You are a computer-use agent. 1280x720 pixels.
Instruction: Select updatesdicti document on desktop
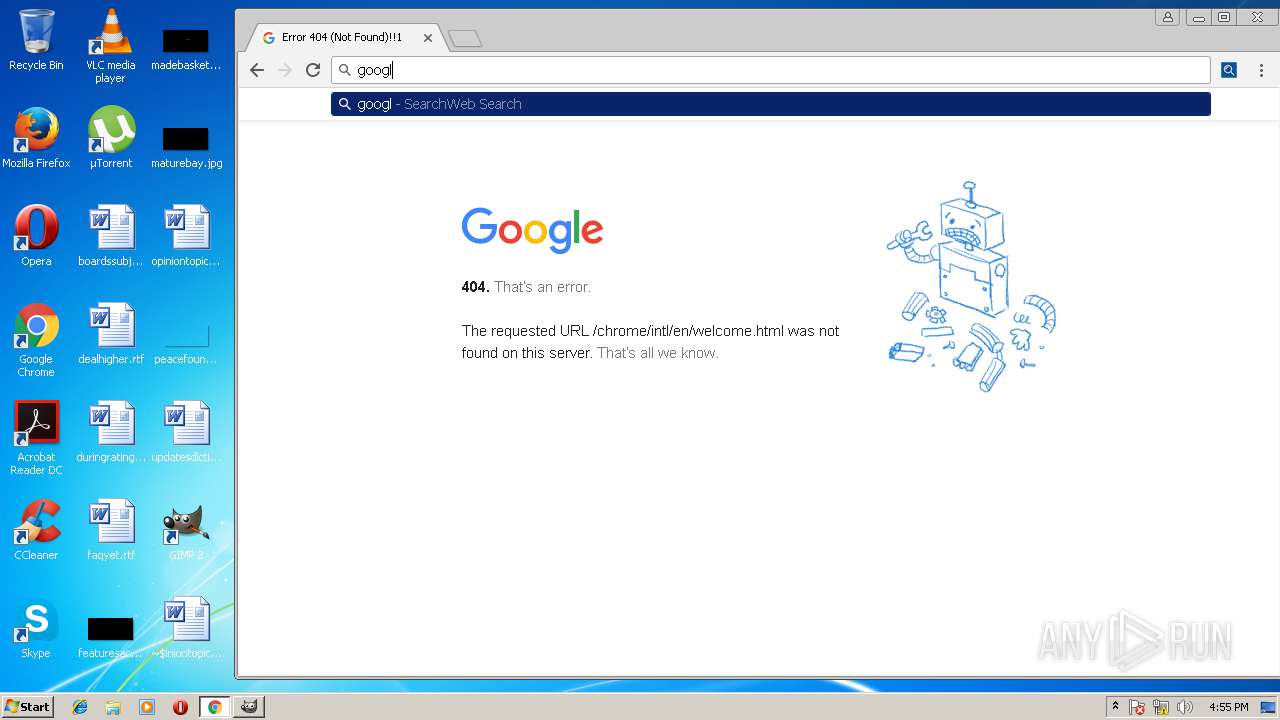pos(186,432)
